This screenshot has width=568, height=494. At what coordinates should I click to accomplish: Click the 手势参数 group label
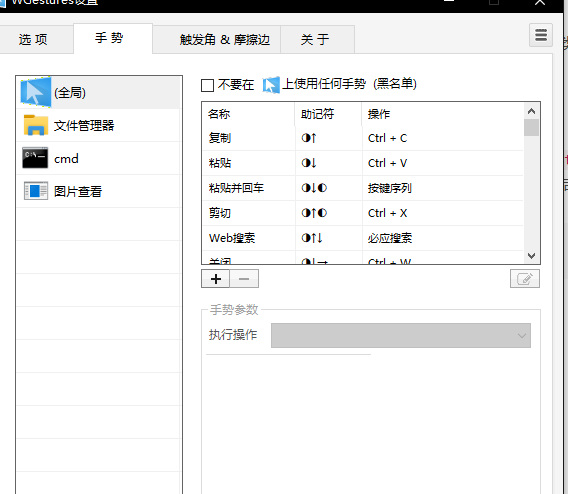(234, 310)
